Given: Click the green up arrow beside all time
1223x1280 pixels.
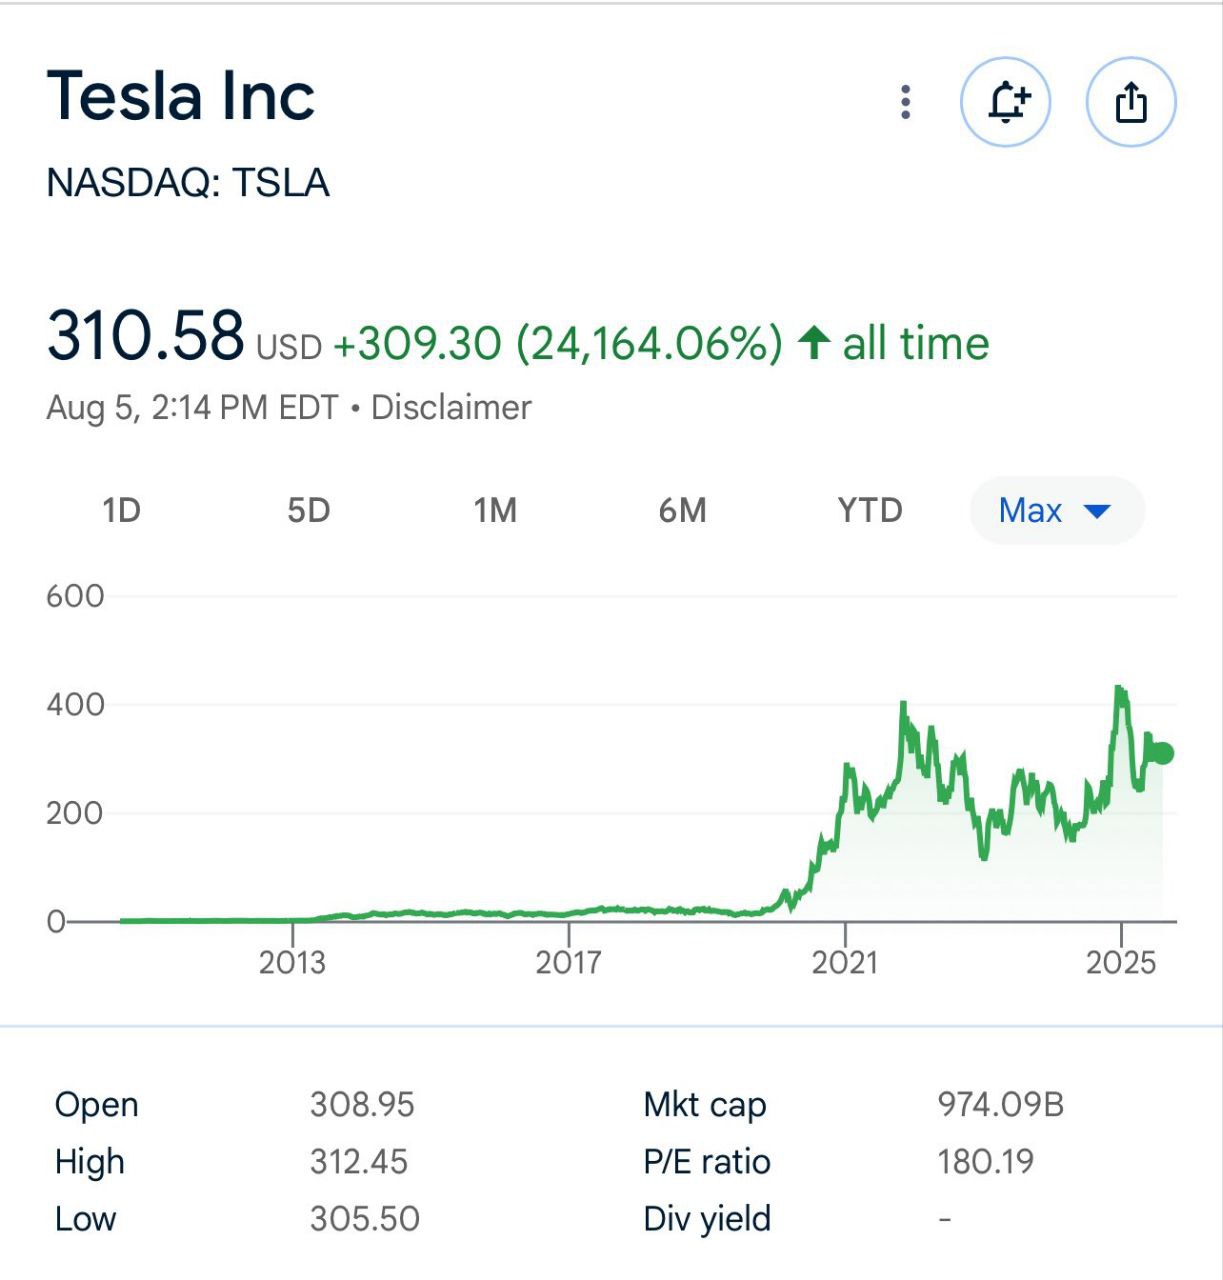Looking at the screenshot, I should coord(814,343).
